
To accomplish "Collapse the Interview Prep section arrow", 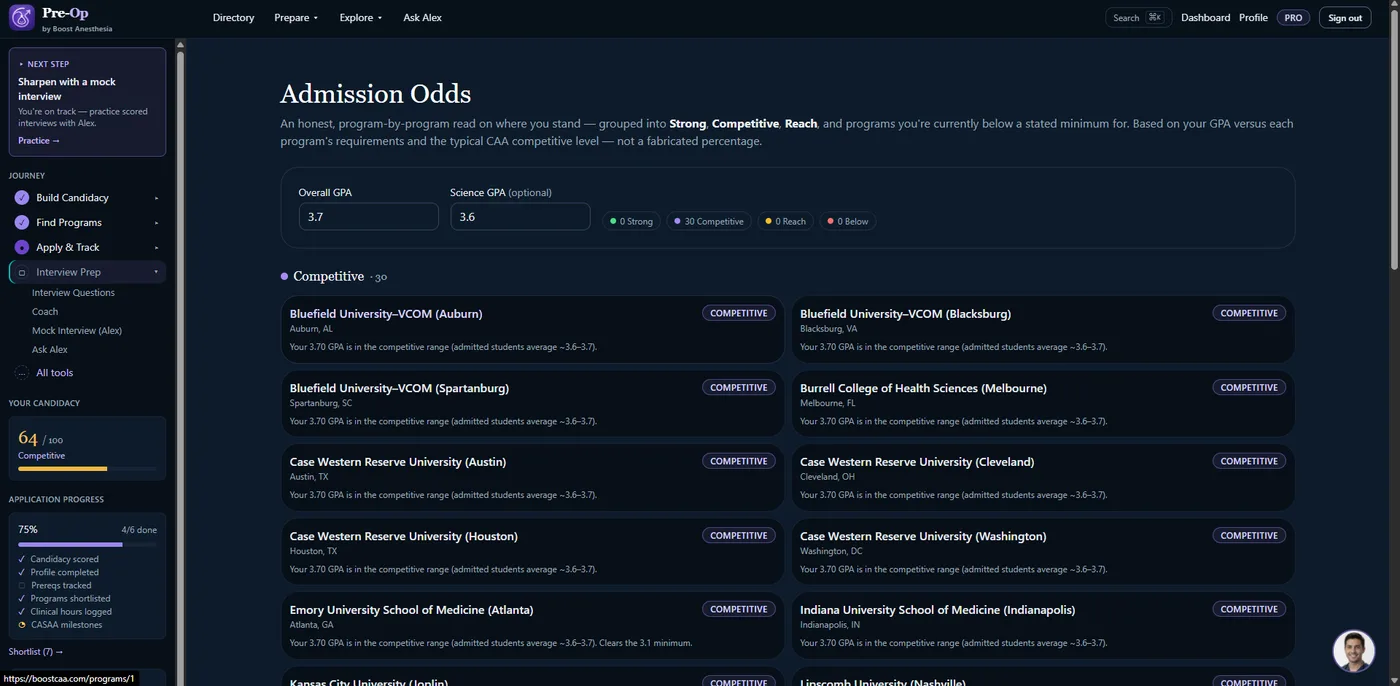I will (x=156, y=272).
